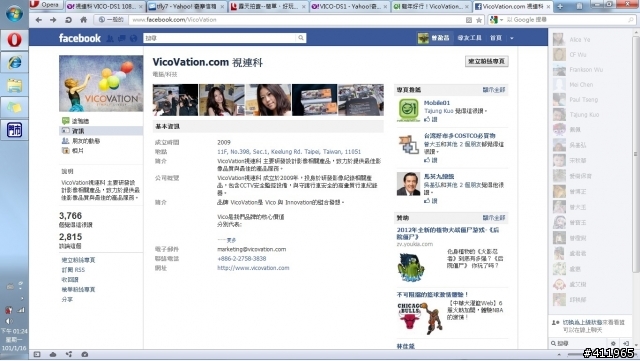Open the Chicago Bulls sponsored ad image
640x361 pixels.
(419, 318)
